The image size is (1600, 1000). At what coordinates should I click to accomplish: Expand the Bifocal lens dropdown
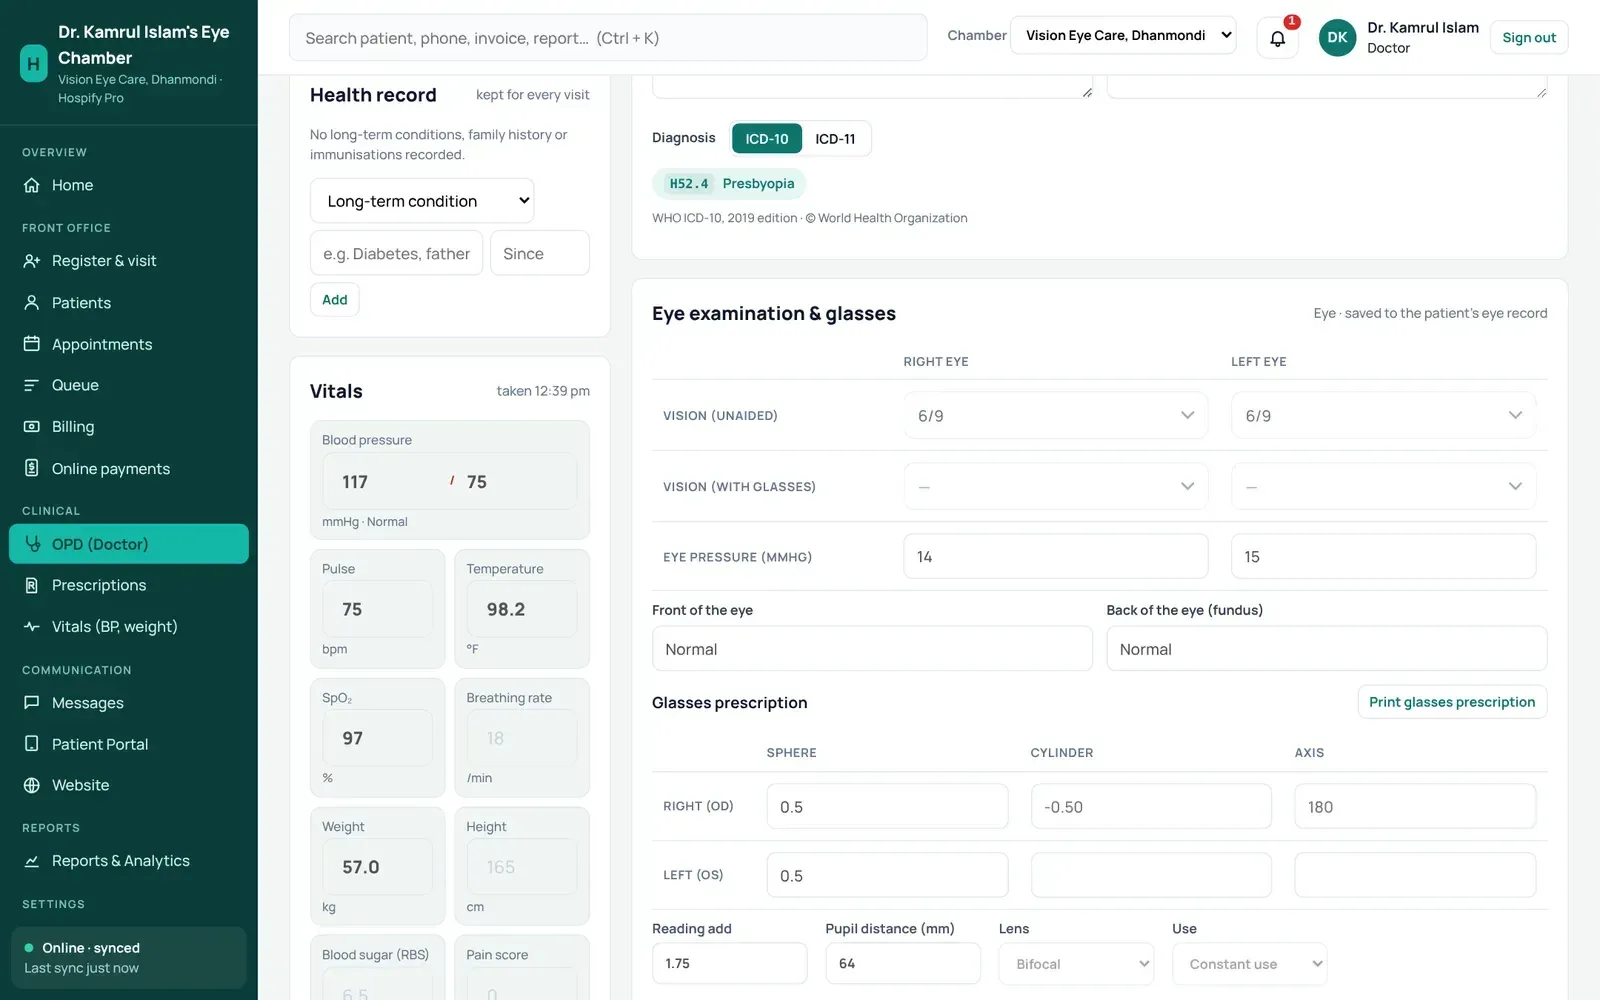pyautogui.click(x=1077, y=964)
